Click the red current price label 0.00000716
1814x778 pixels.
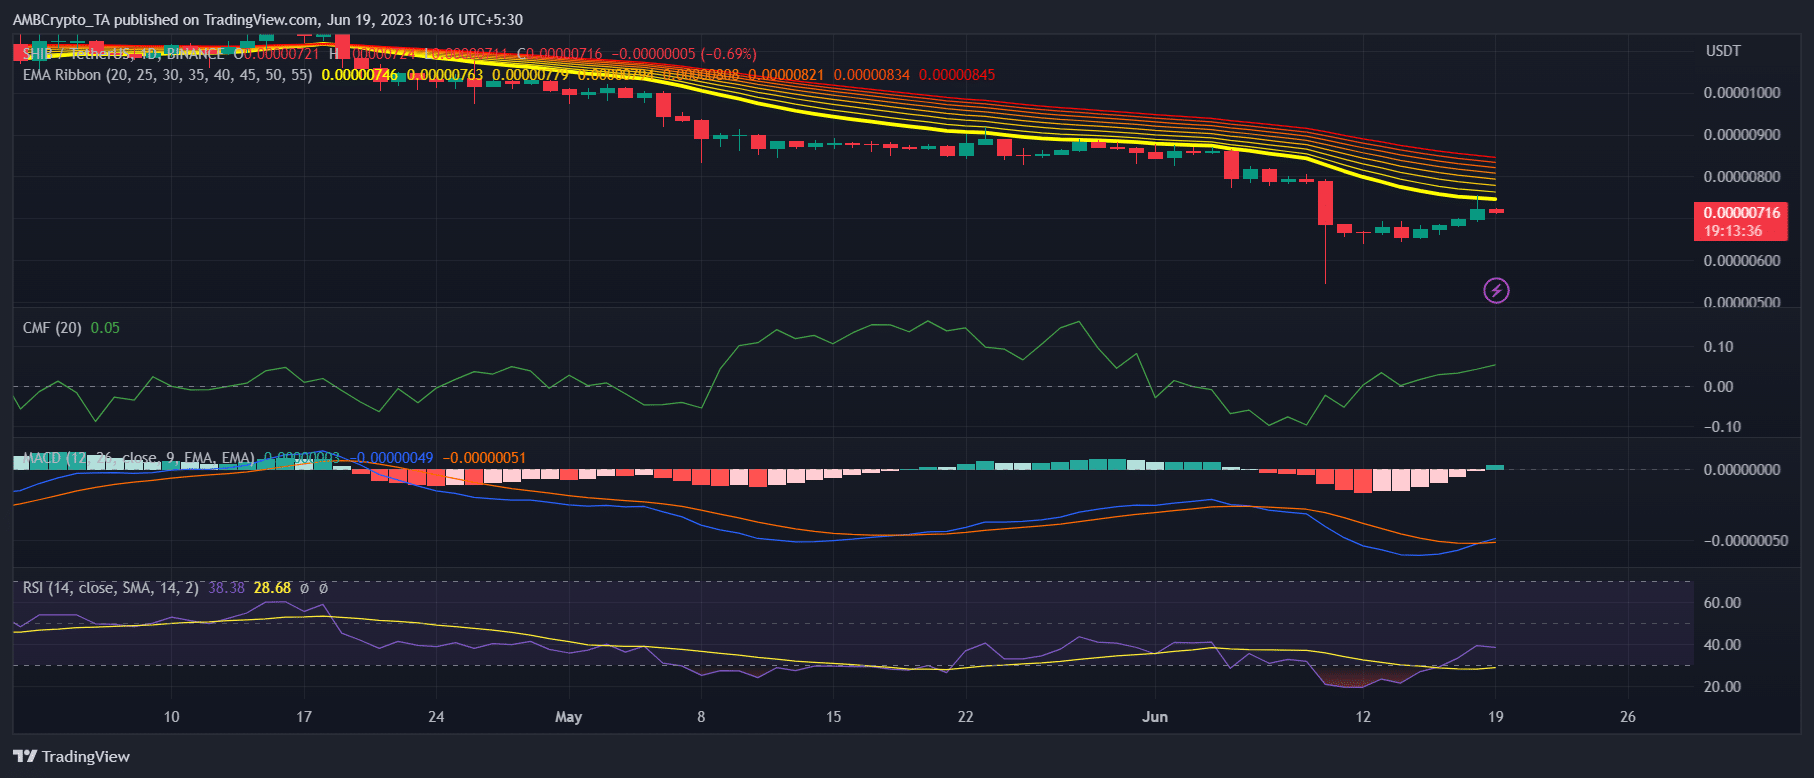(x=1741, y=213)
